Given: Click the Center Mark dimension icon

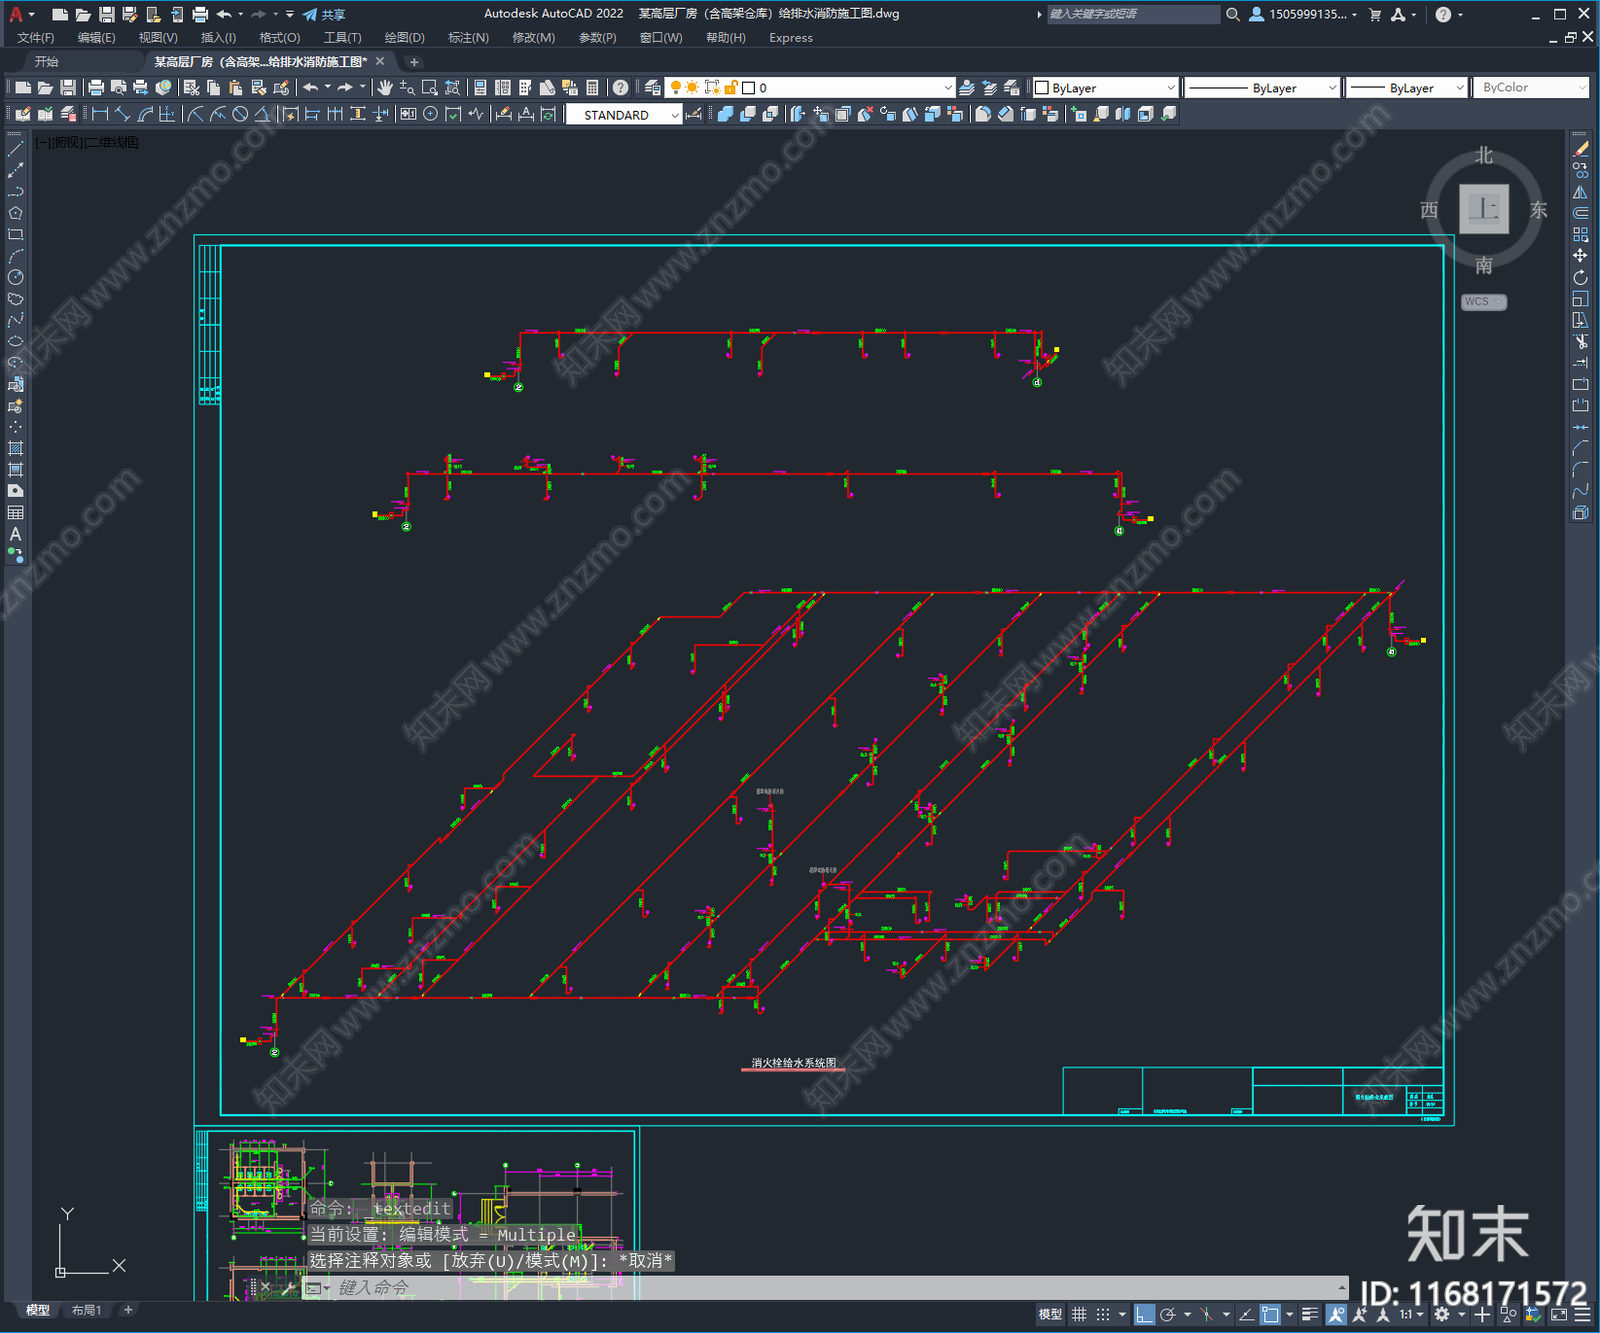Looking at the screenshot, I should click(430, 114).
